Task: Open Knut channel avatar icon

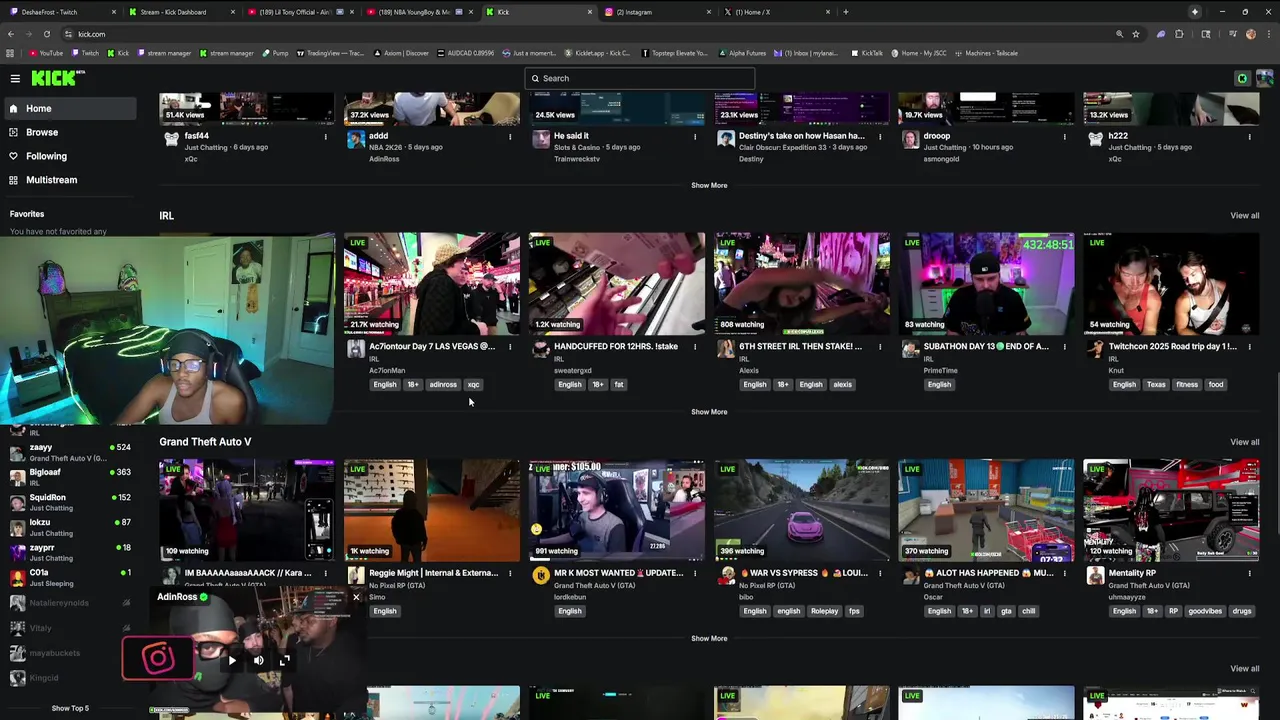Action: click(x=1095, y=349)
